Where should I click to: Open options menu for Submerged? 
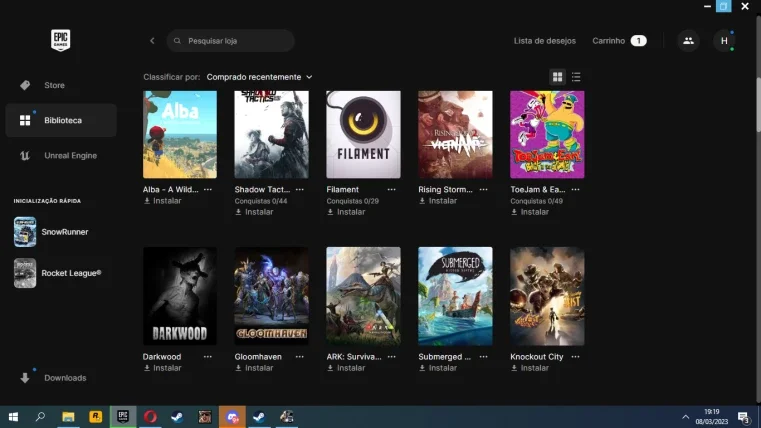click(483, 357)
